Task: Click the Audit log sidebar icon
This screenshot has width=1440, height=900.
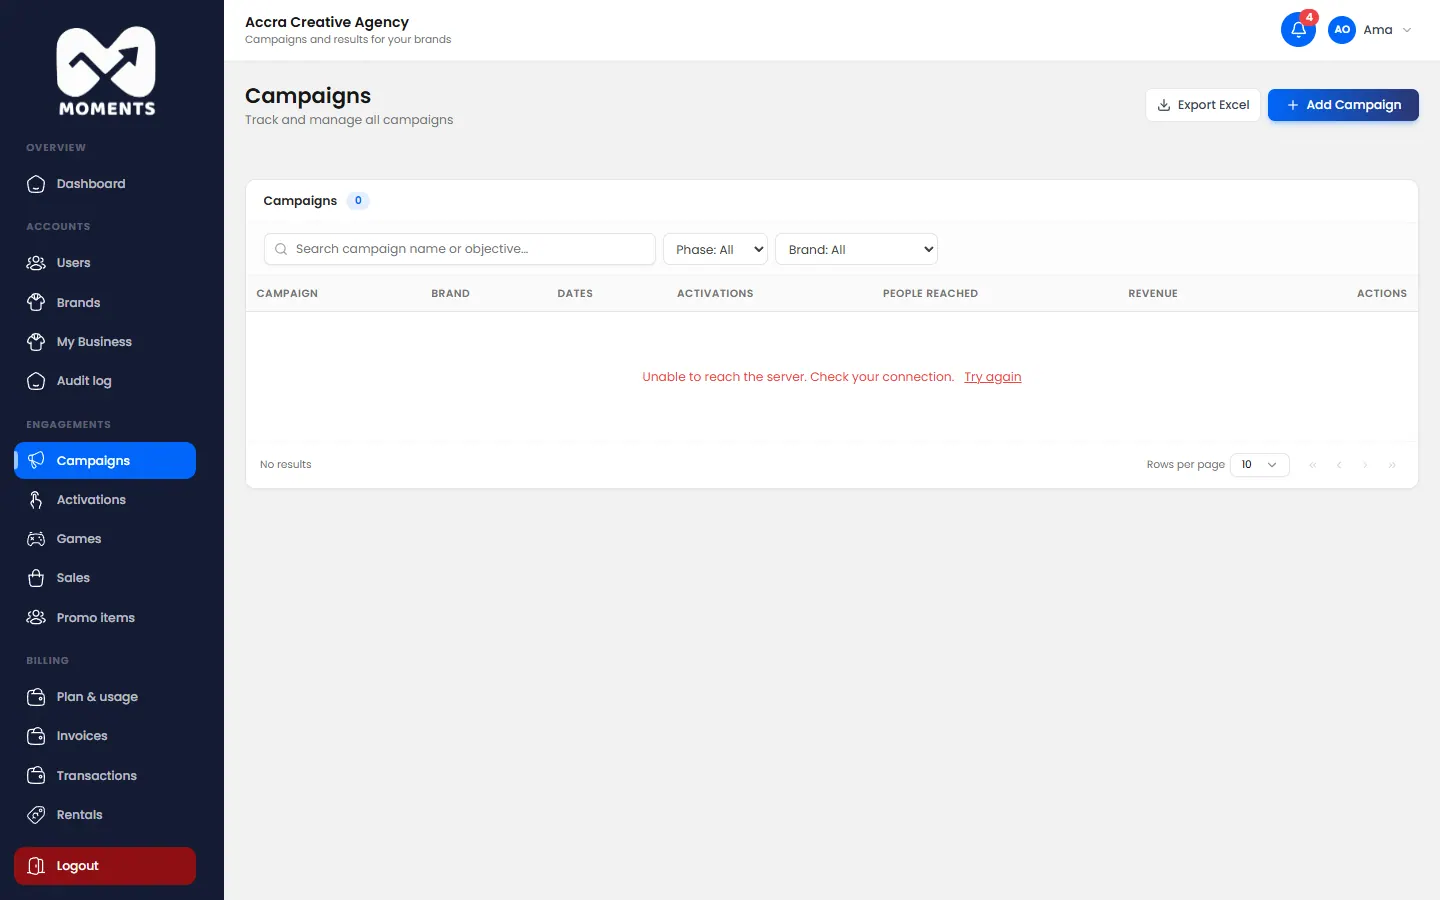Action: [x=36, y=381]
